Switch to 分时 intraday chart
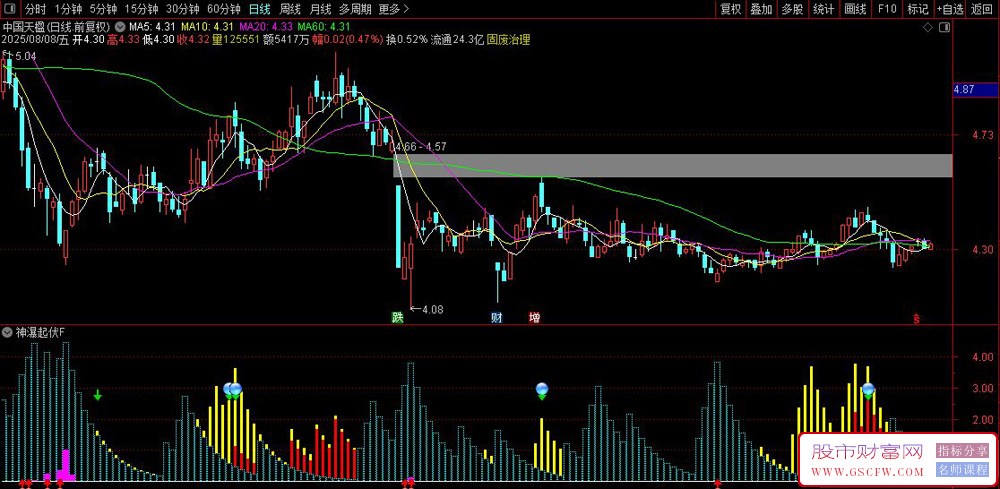The height and width of the screenshot is (489, 1000). [x=36, y=9]
